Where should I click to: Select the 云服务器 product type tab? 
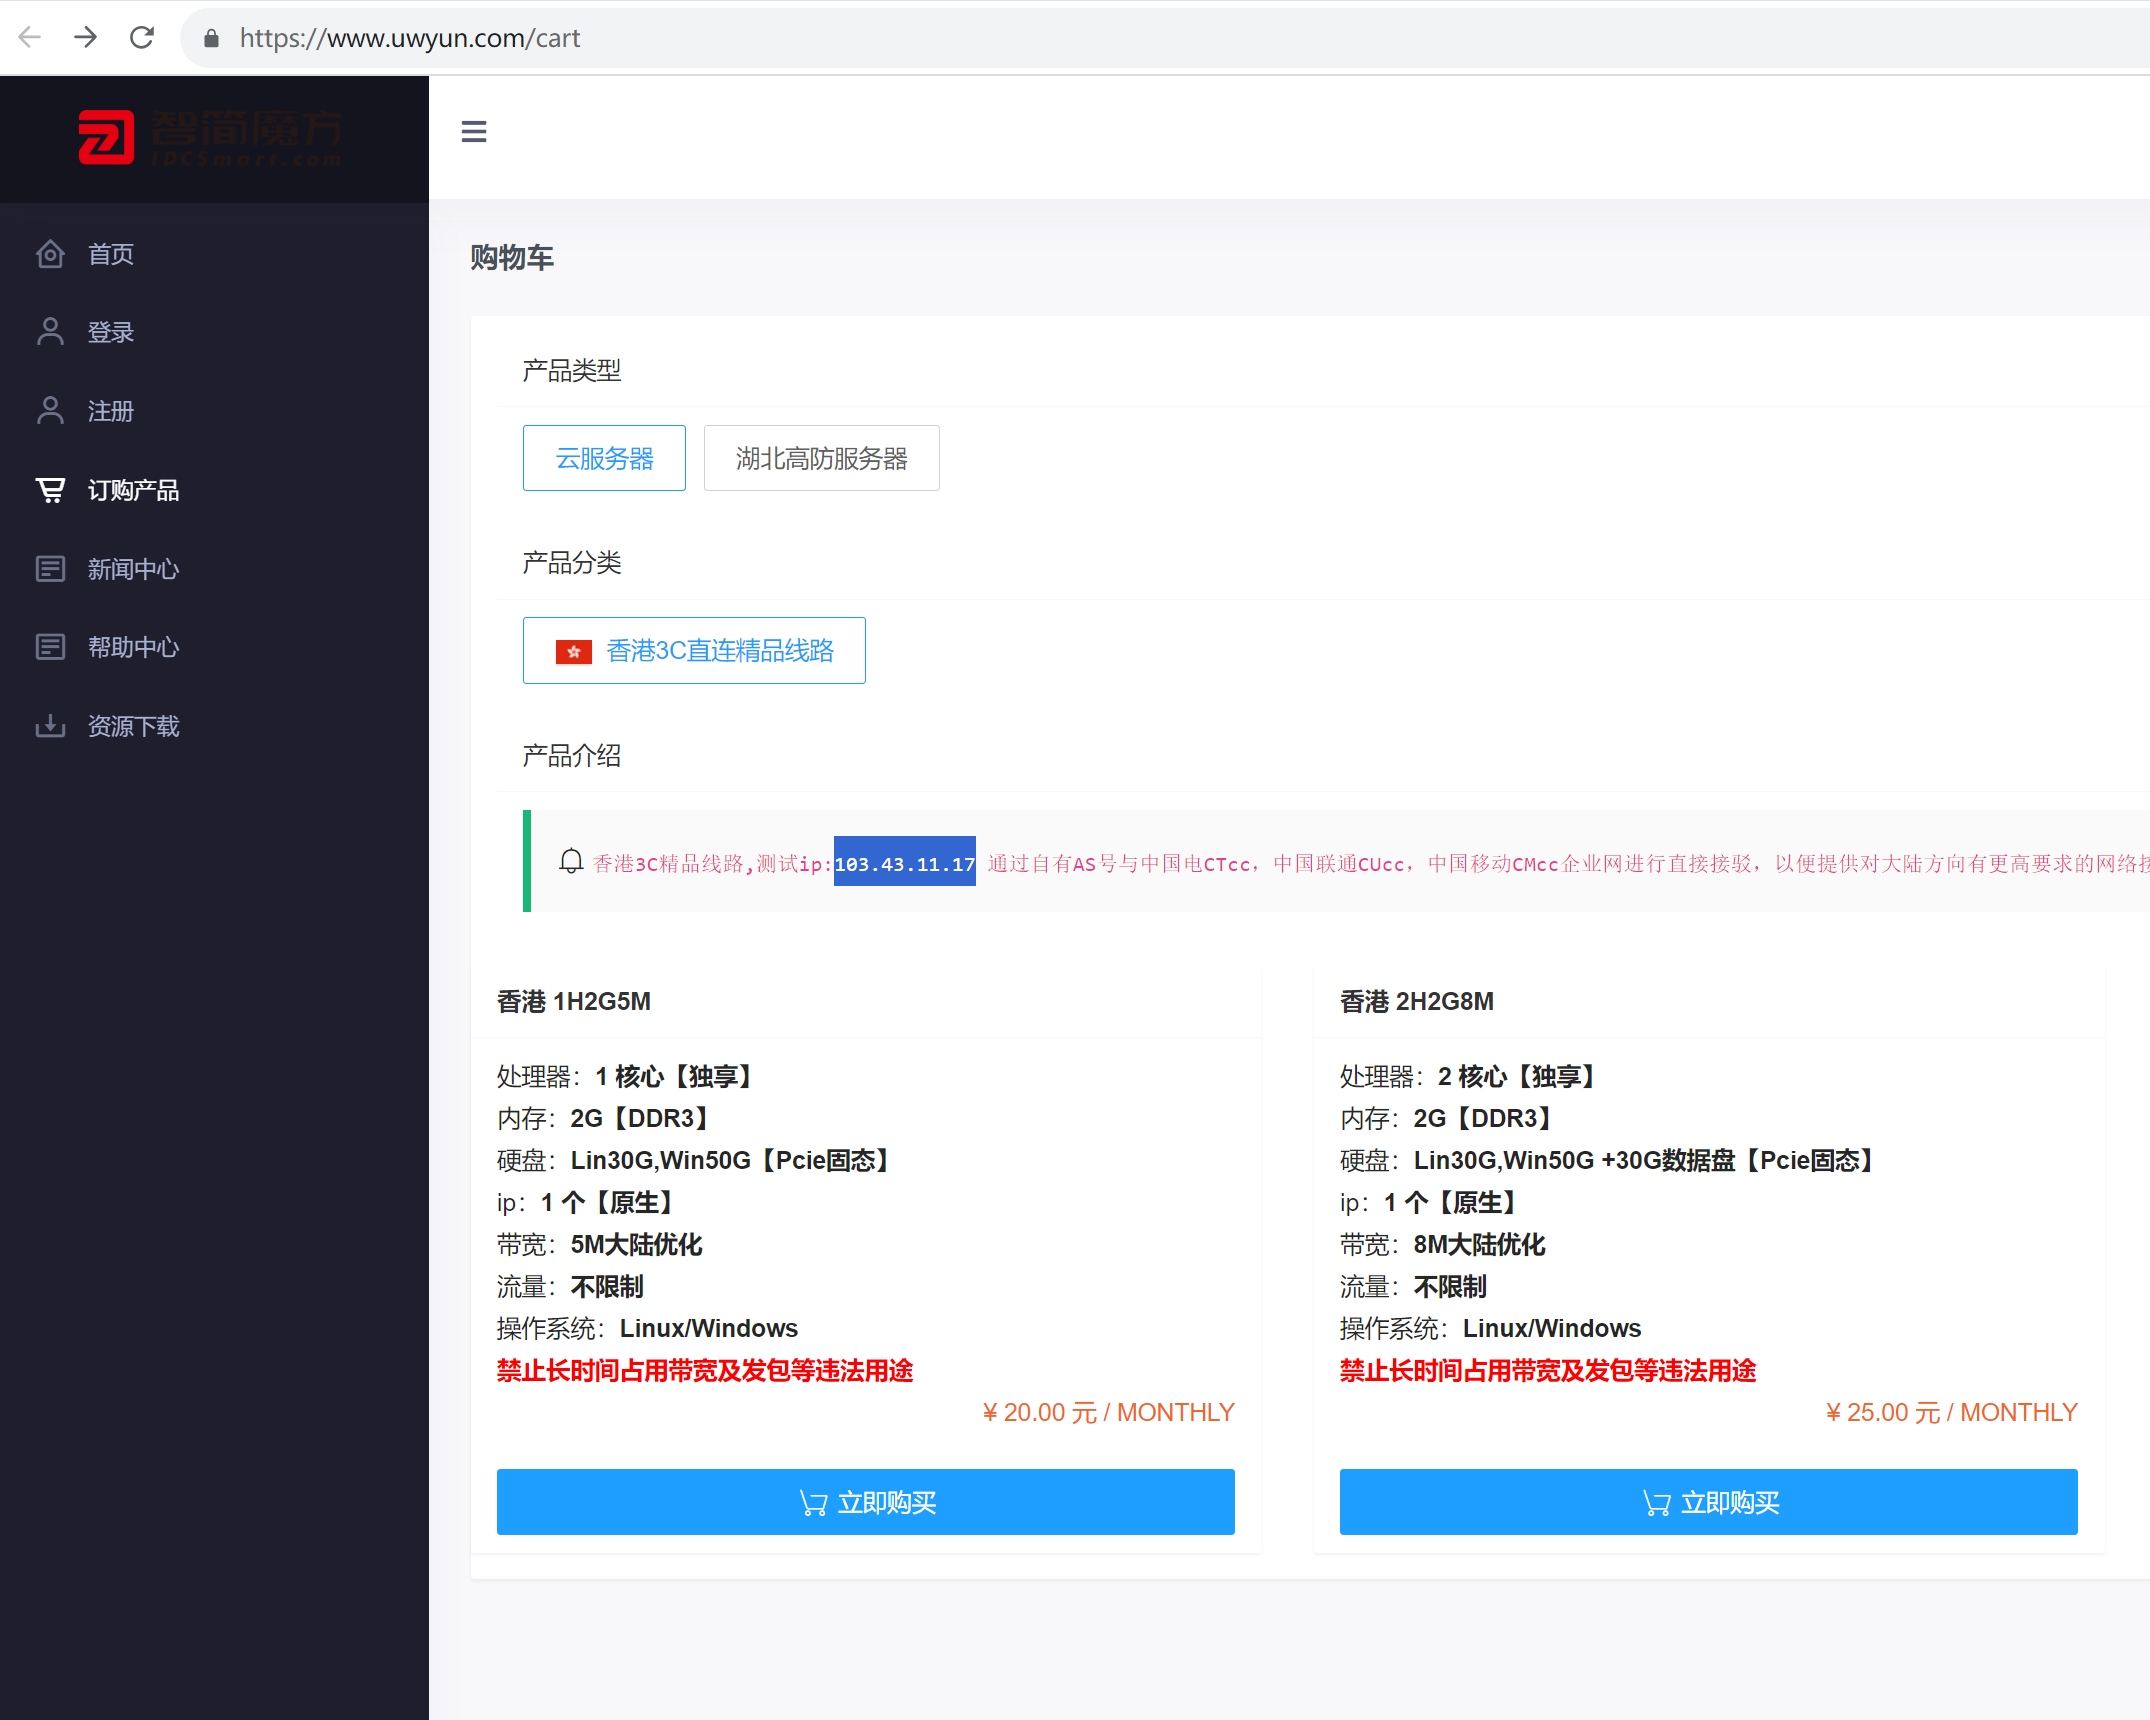pyautogui.click(x=604, y=458)
